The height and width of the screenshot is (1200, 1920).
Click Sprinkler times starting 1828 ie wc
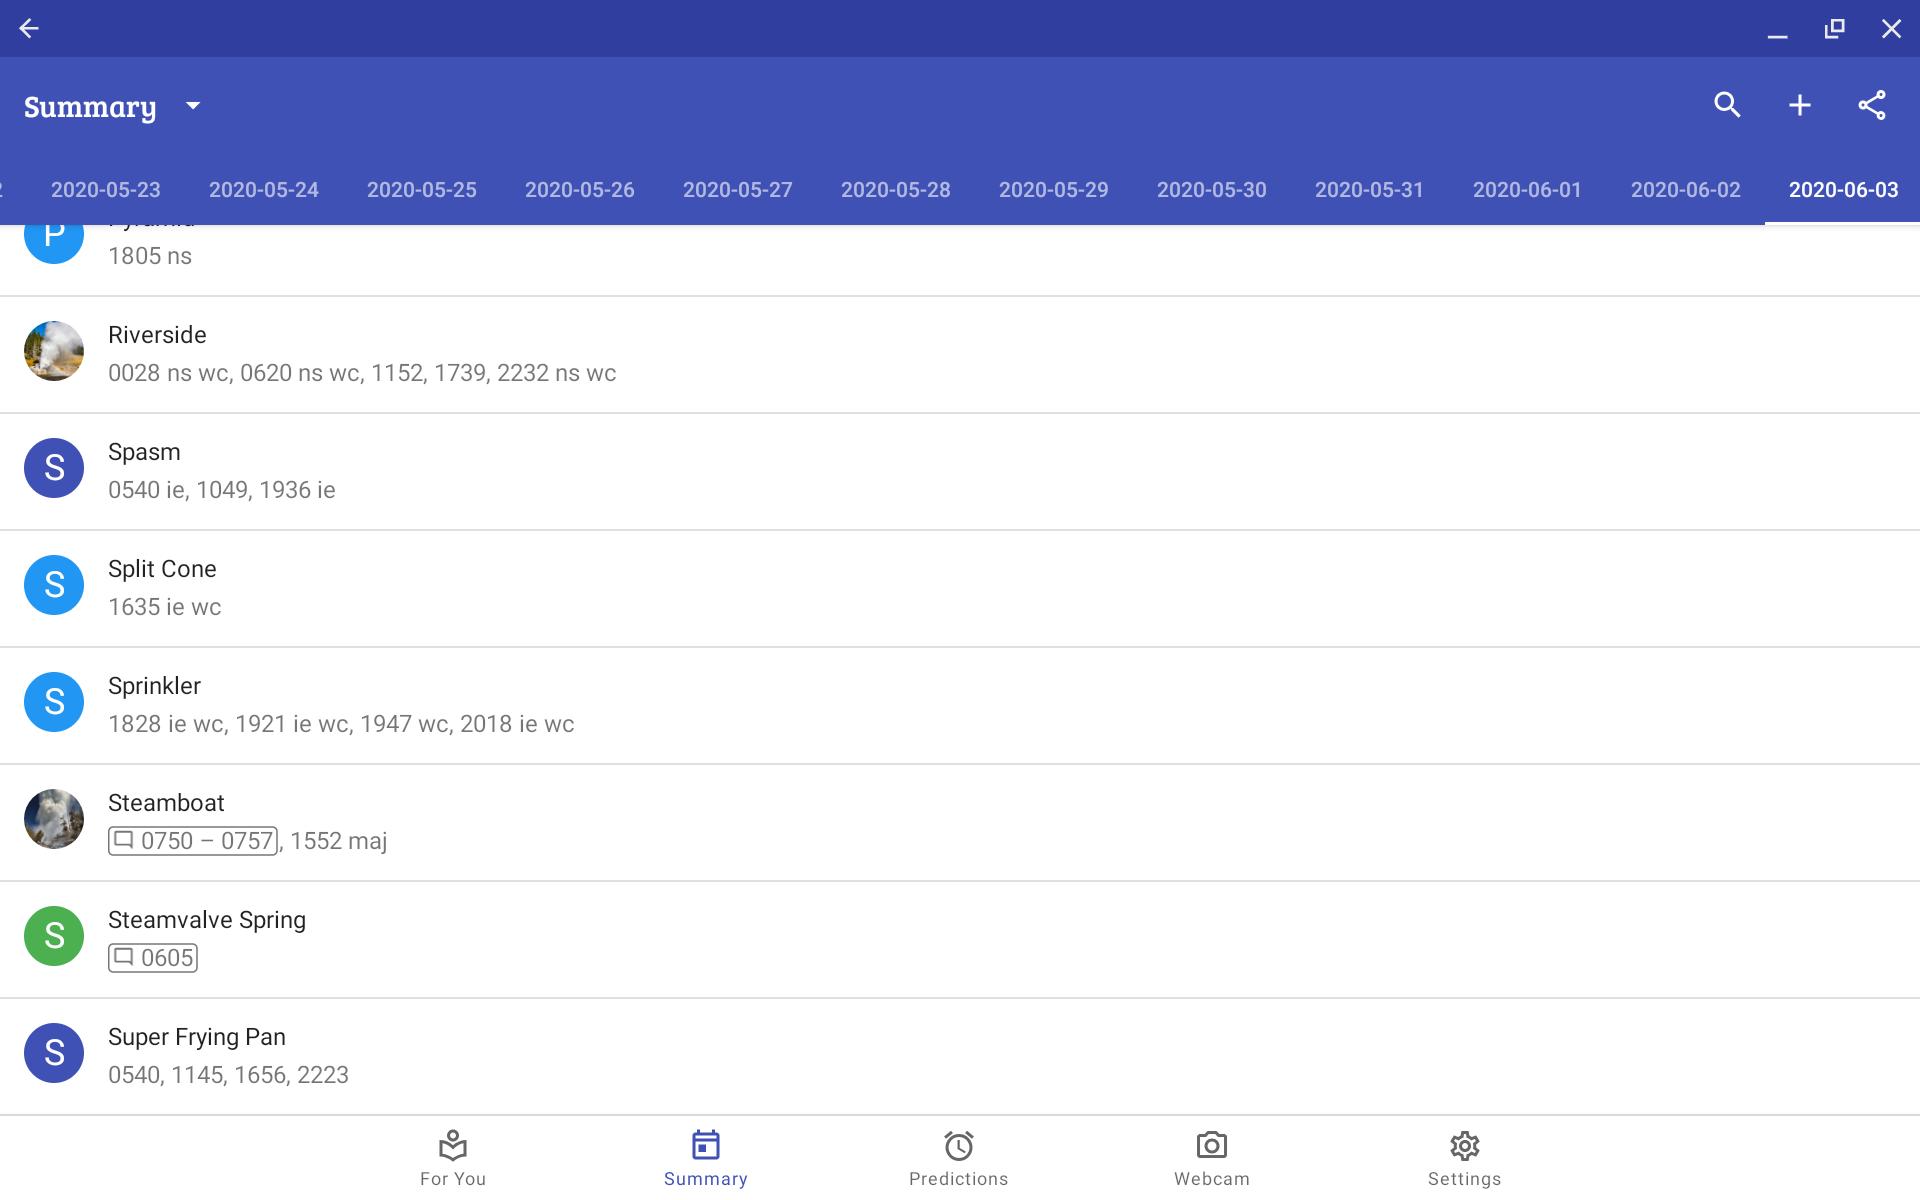click(341, 724)
